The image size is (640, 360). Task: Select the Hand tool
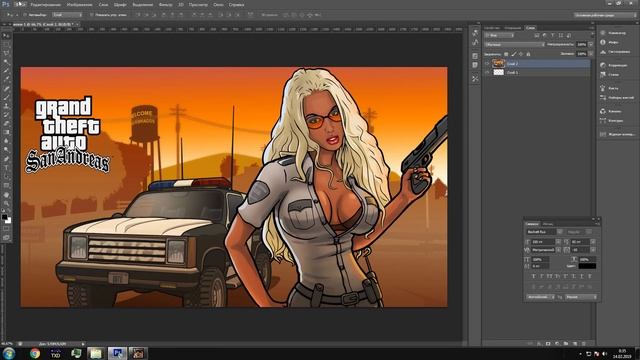coord(6,194)
